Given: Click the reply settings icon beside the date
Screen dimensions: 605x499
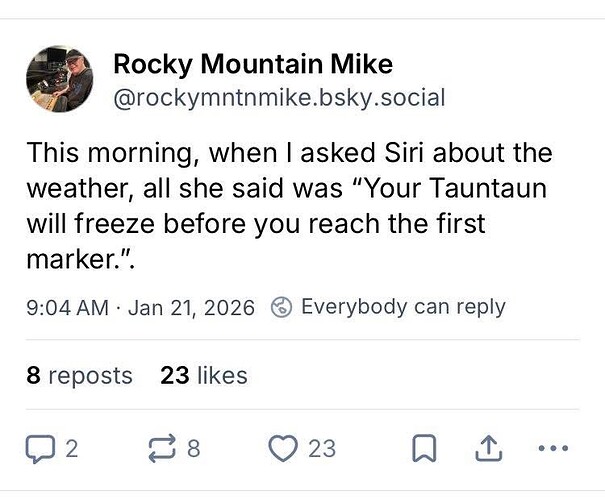Looking at the screenshot, I should click(282, 307).
